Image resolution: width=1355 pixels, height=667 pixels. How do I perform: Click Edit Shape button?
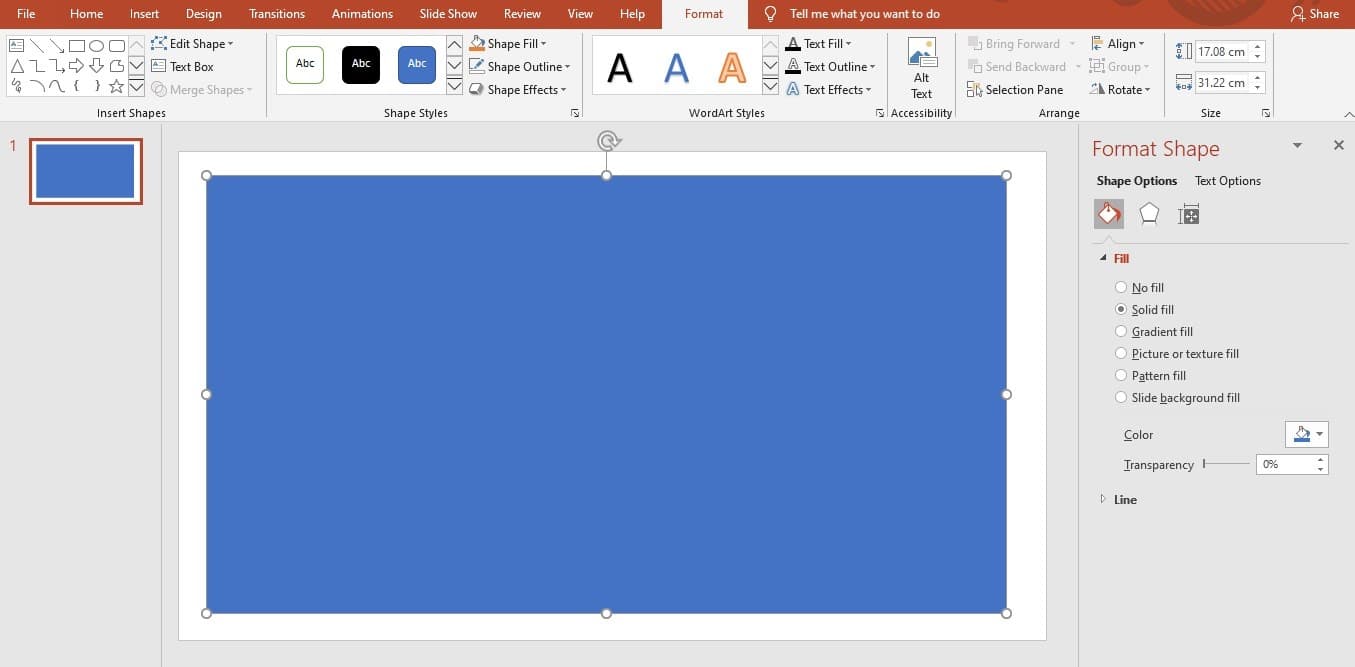pos(192,44)
